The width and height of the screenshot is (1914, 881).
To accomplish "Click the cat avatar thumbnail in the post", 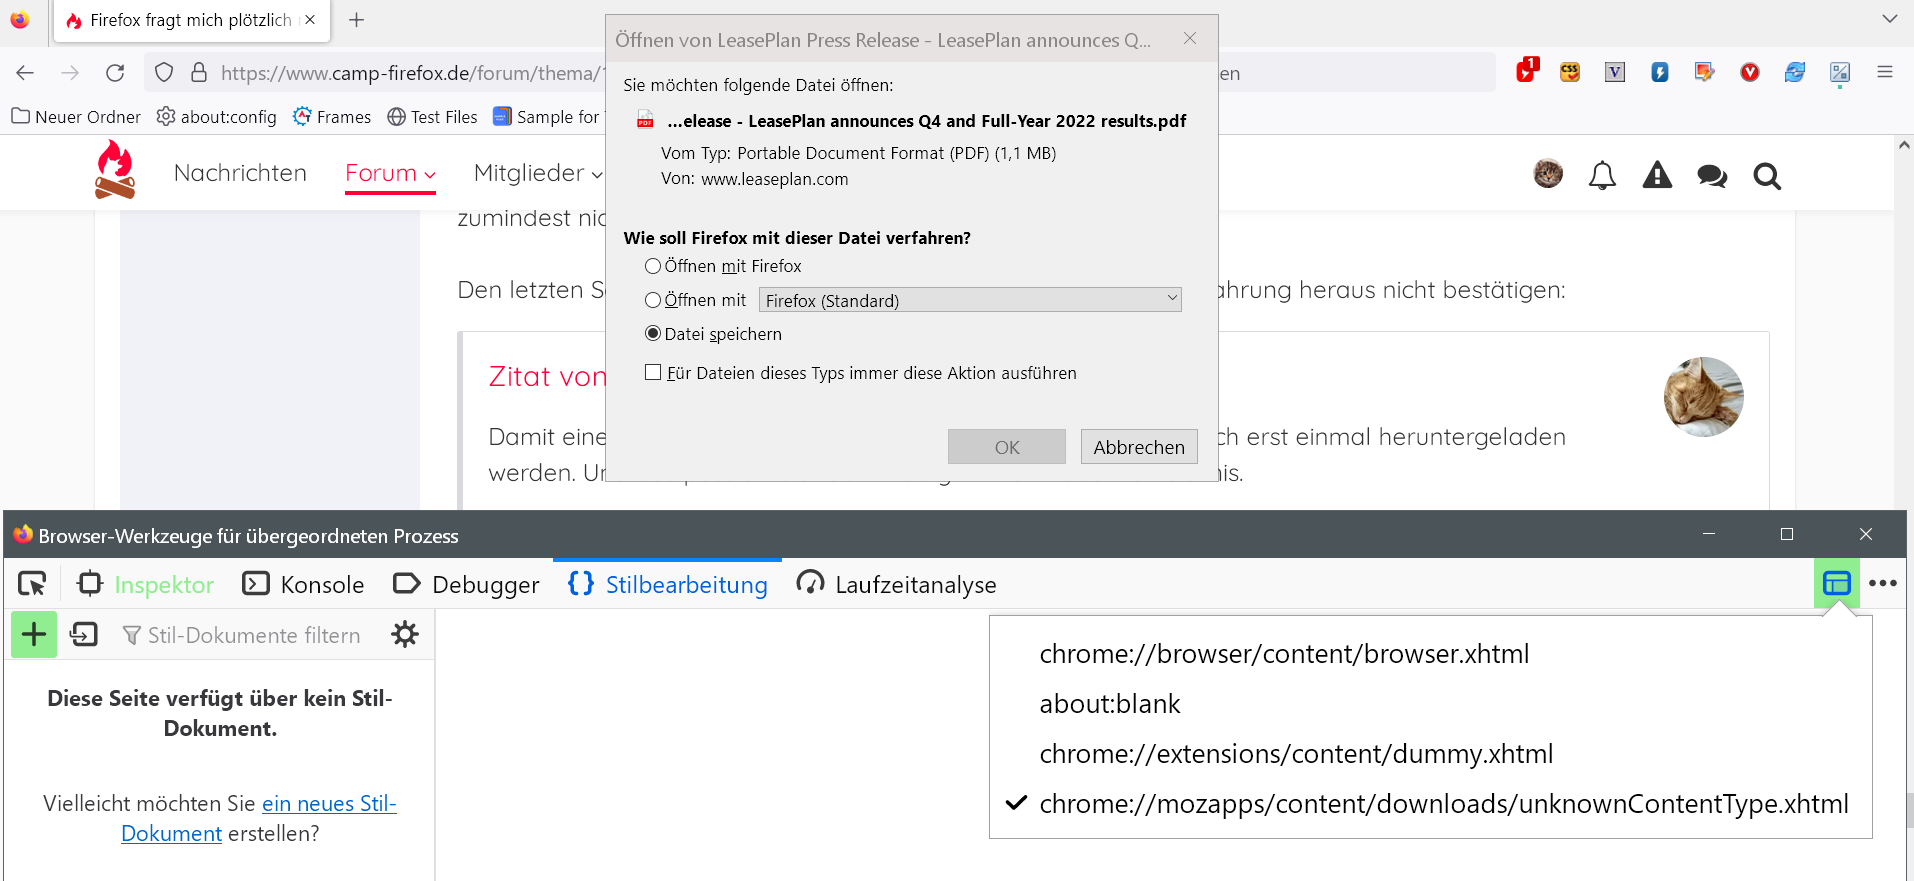I will click(x=1704, y=397).
